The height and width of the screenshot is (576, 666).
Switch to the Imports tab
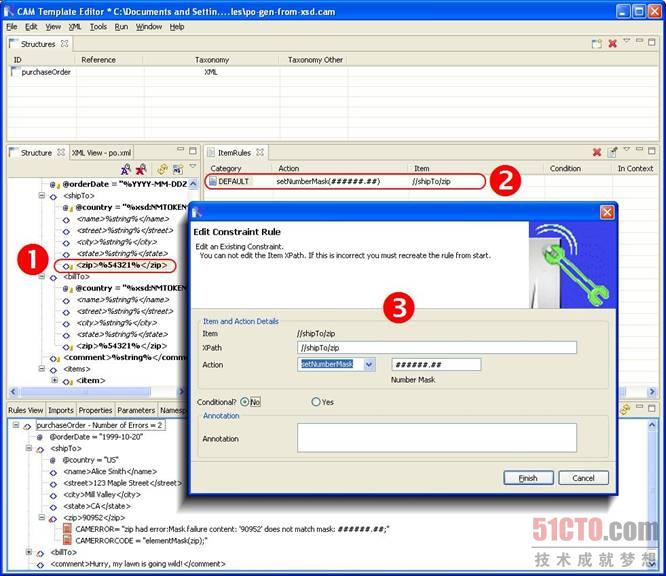tap(61, 410)
